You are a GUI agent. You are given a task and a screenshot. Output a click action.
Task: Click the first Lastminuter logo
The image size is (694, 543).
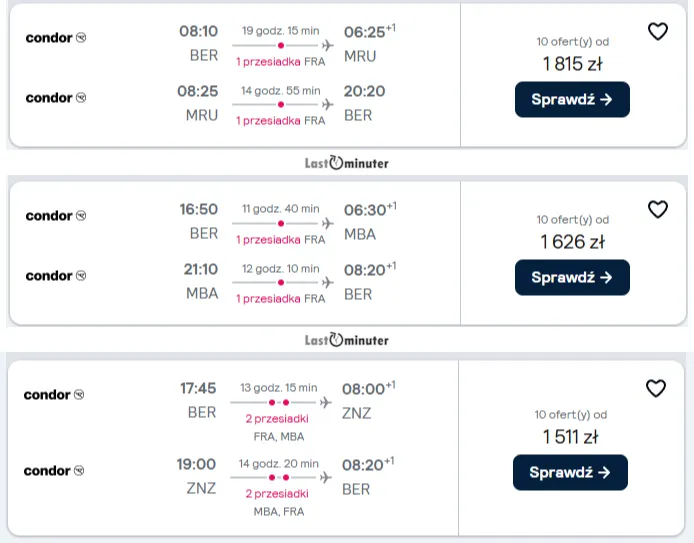(347, 162)
